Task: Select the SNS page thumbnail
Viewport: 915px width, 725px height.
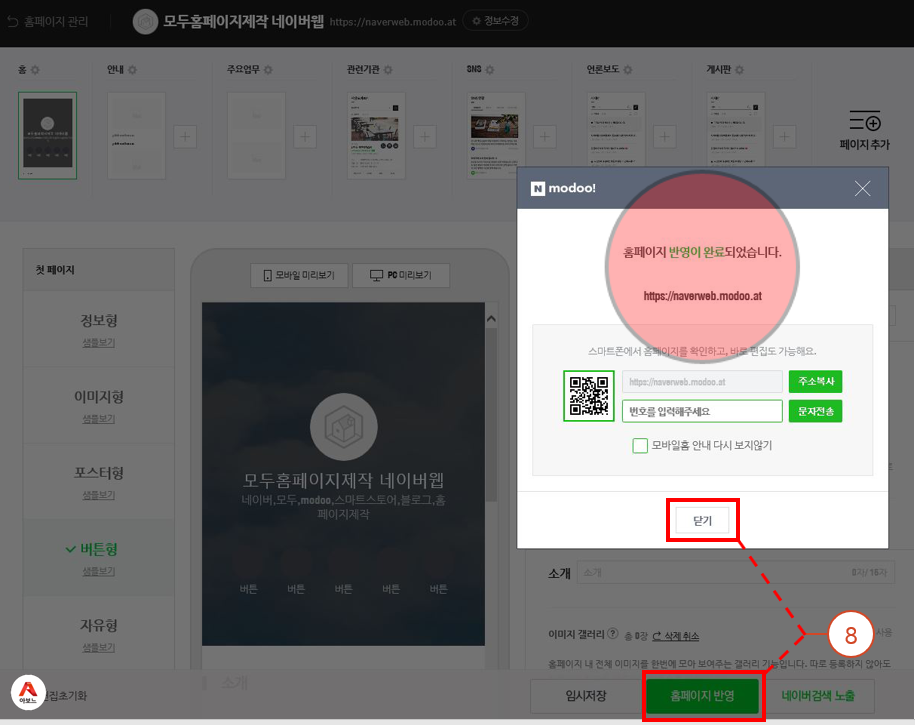Action: pos(496,135)
